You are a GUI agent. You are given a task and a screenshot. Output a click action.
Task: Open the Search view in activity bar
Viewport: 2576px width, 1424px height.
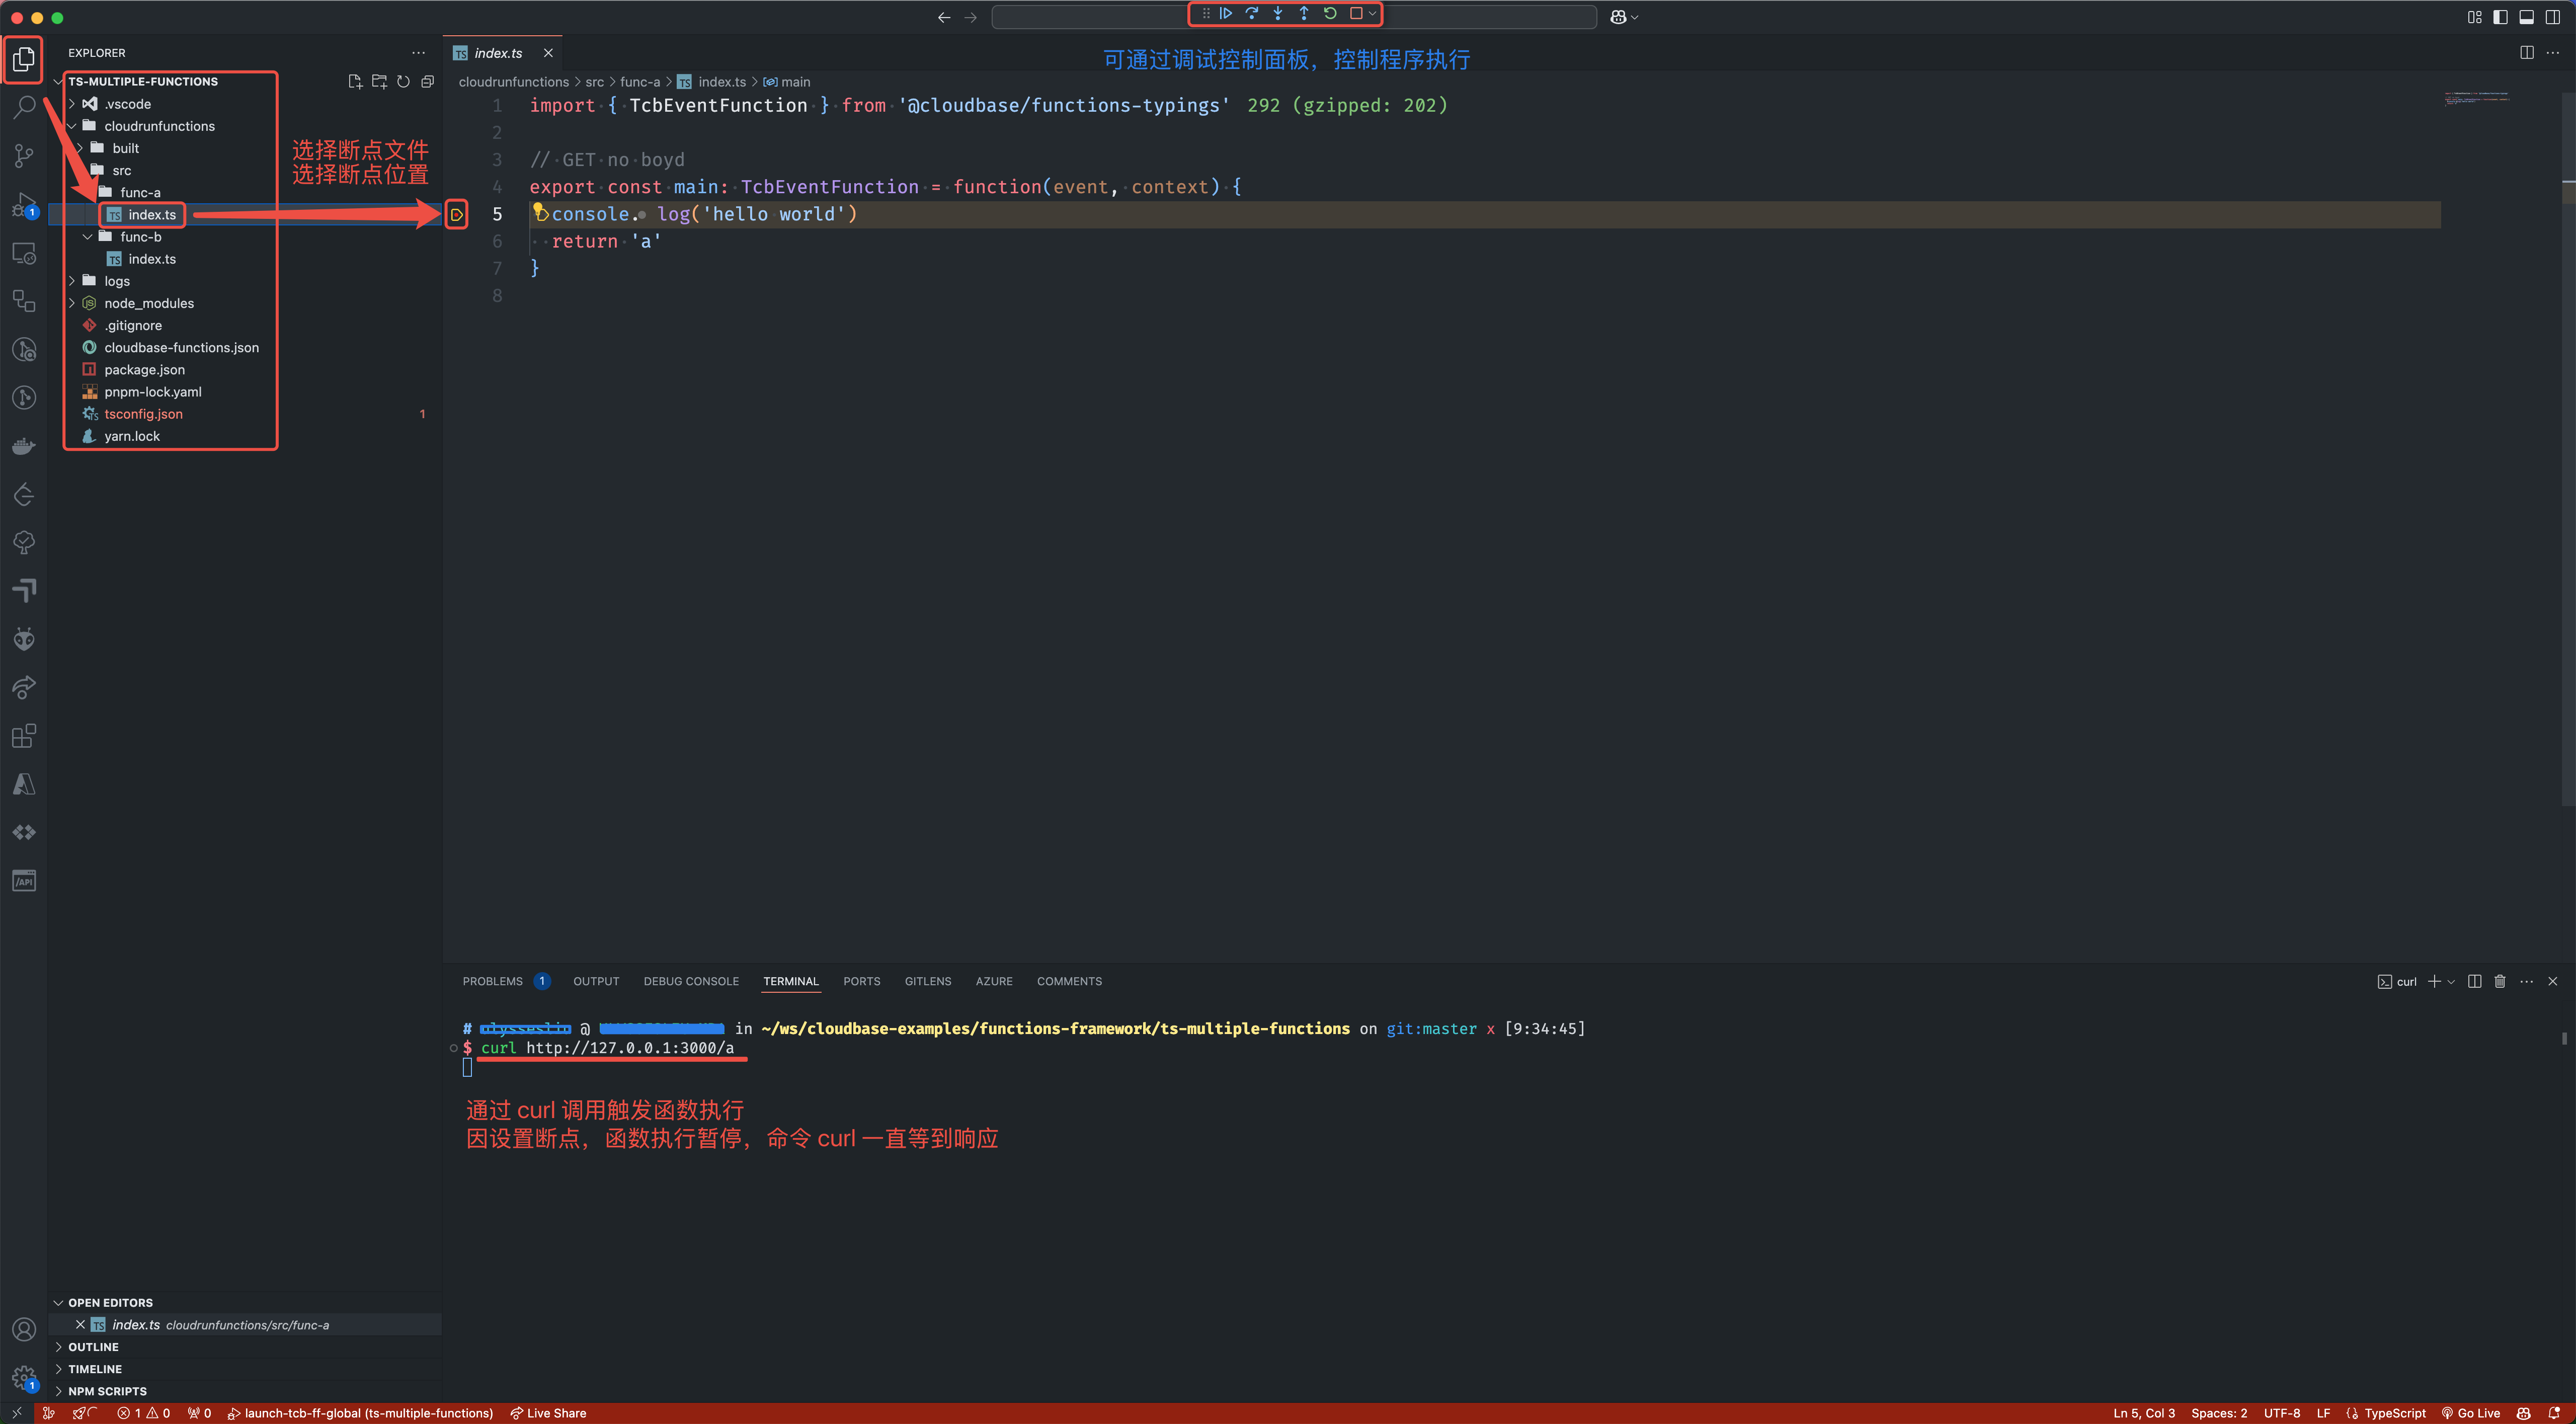pos(24,106)
